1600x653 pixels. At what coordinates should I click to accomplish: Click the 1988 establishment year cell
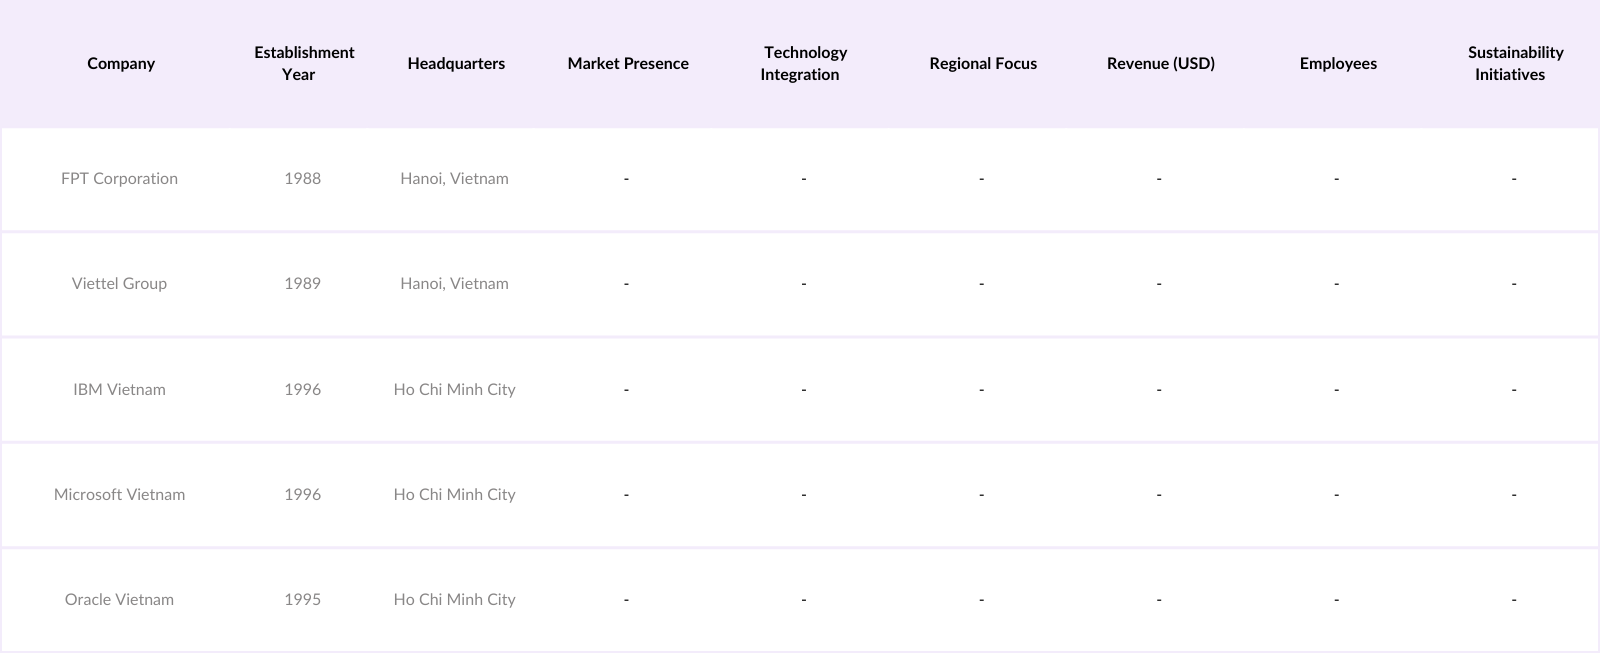coord(302,179)
